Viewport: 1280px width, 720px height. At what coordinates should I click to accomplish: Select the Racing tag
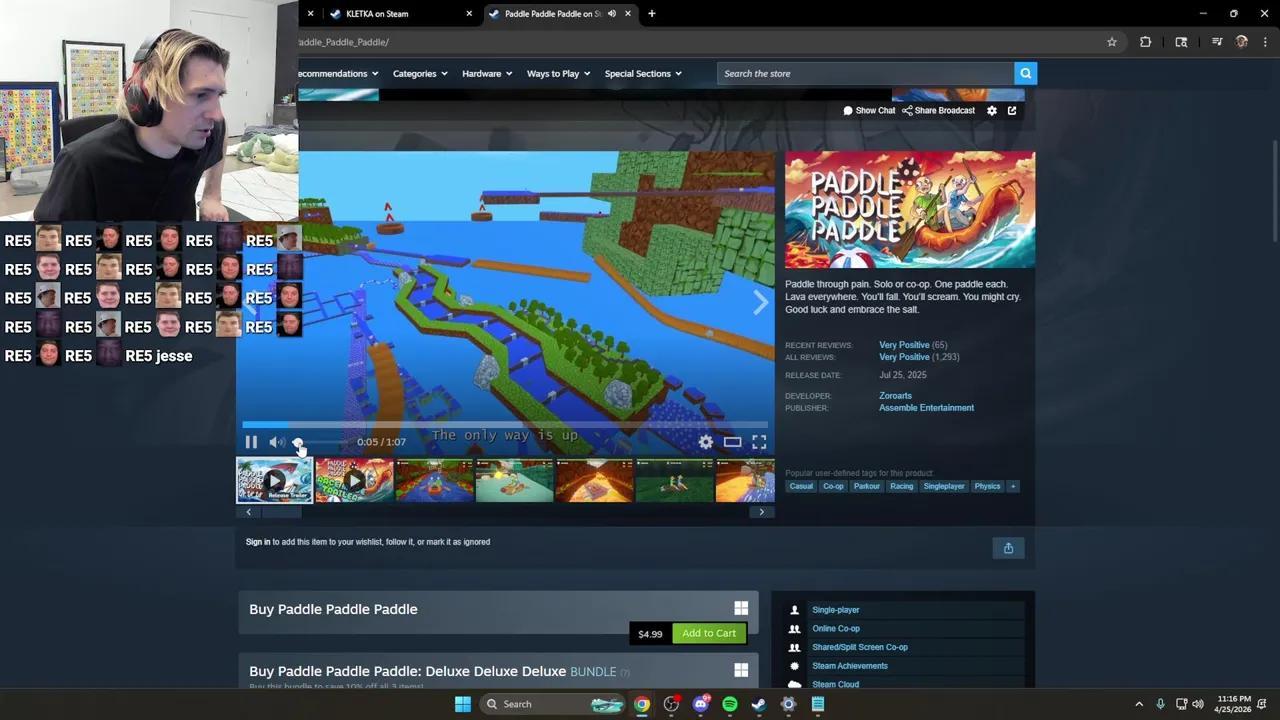coord(902,486)
